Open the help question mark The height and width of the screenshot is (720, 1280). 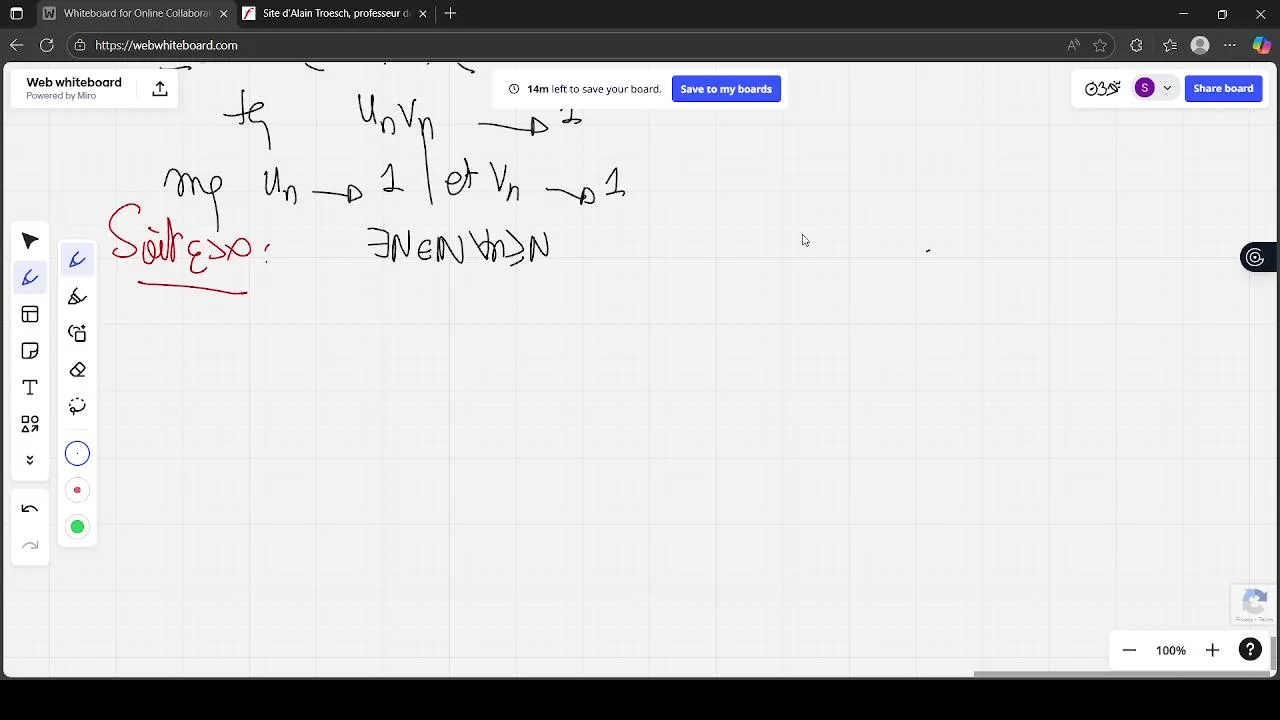pyautogui.click(x=1250, y=650)
